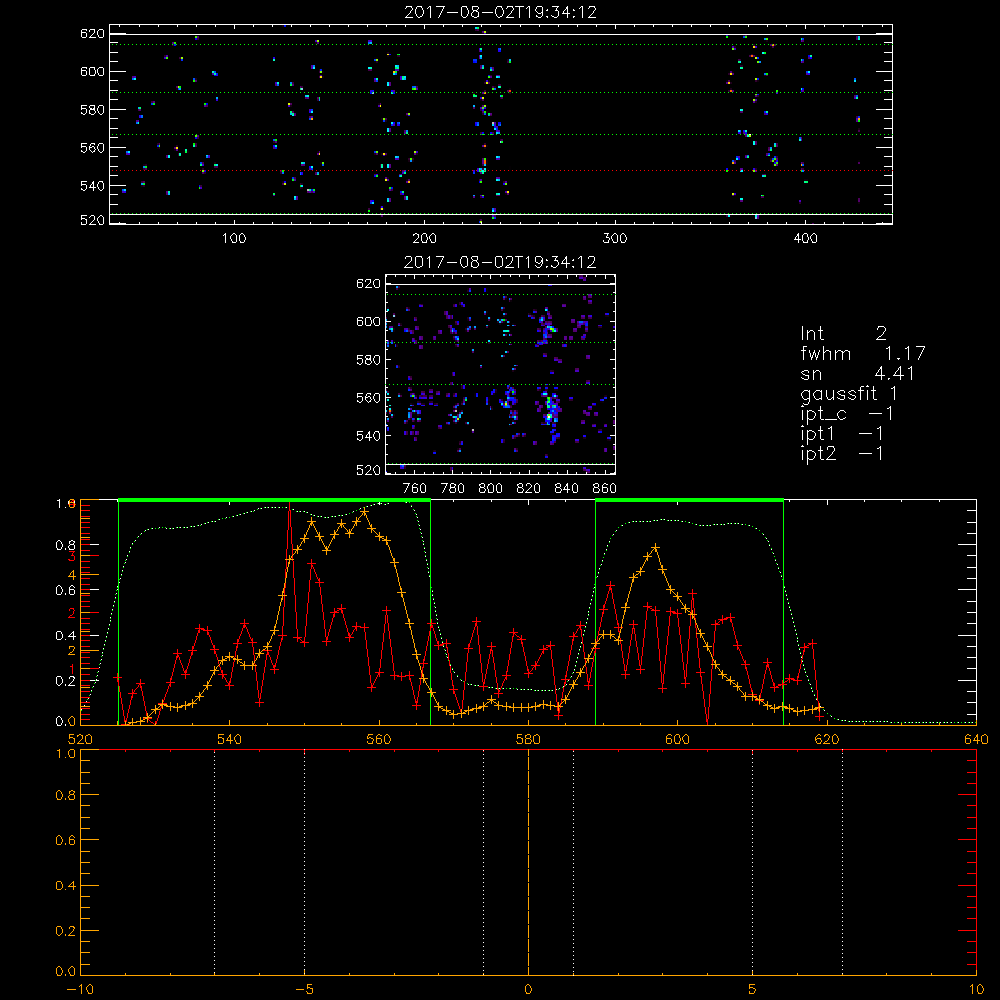Screen dimensions: 1000x1000
Task: Select the 'Int 2' parameter readout
Action: [x=843, y=334]
